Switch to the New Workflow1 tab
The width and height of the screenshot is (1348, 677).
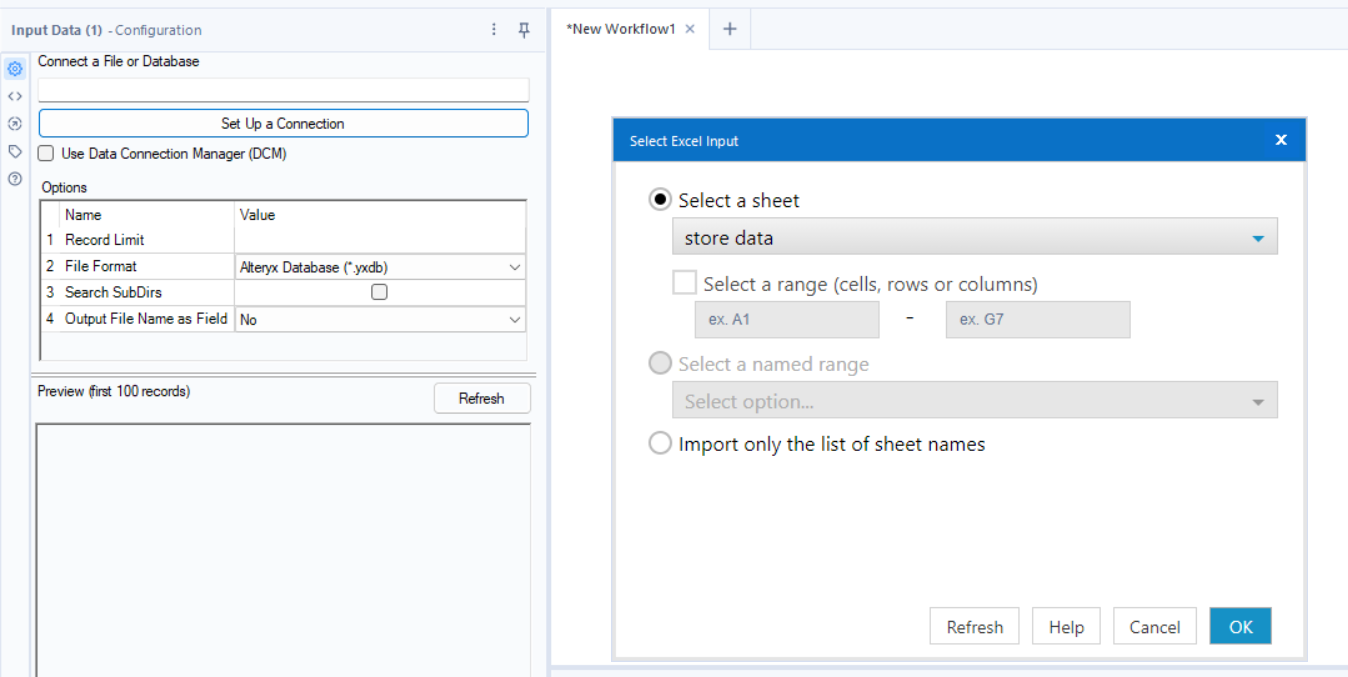pyautogui.click(x=620, y=29)
